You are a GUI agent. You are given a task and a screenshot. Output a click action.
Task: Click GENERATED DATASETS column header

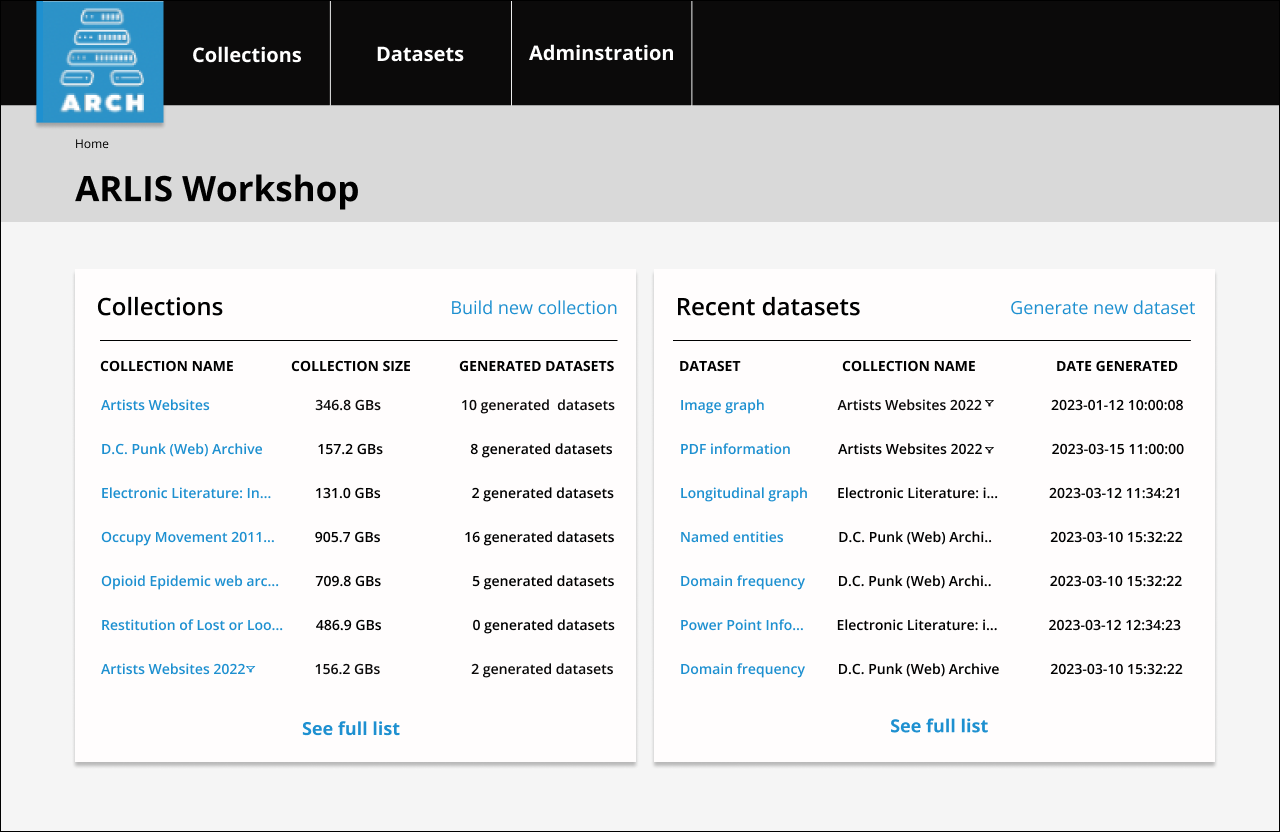click(537, 366)
